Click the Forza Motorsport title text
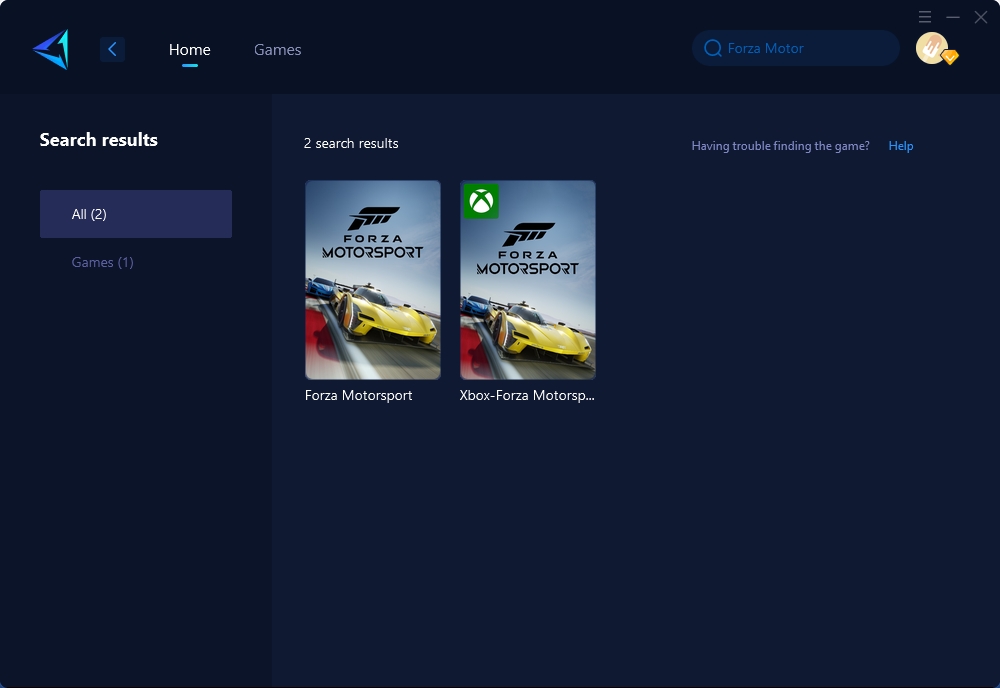The width and height of the screenshot is (1000, 688). point(358,395)
